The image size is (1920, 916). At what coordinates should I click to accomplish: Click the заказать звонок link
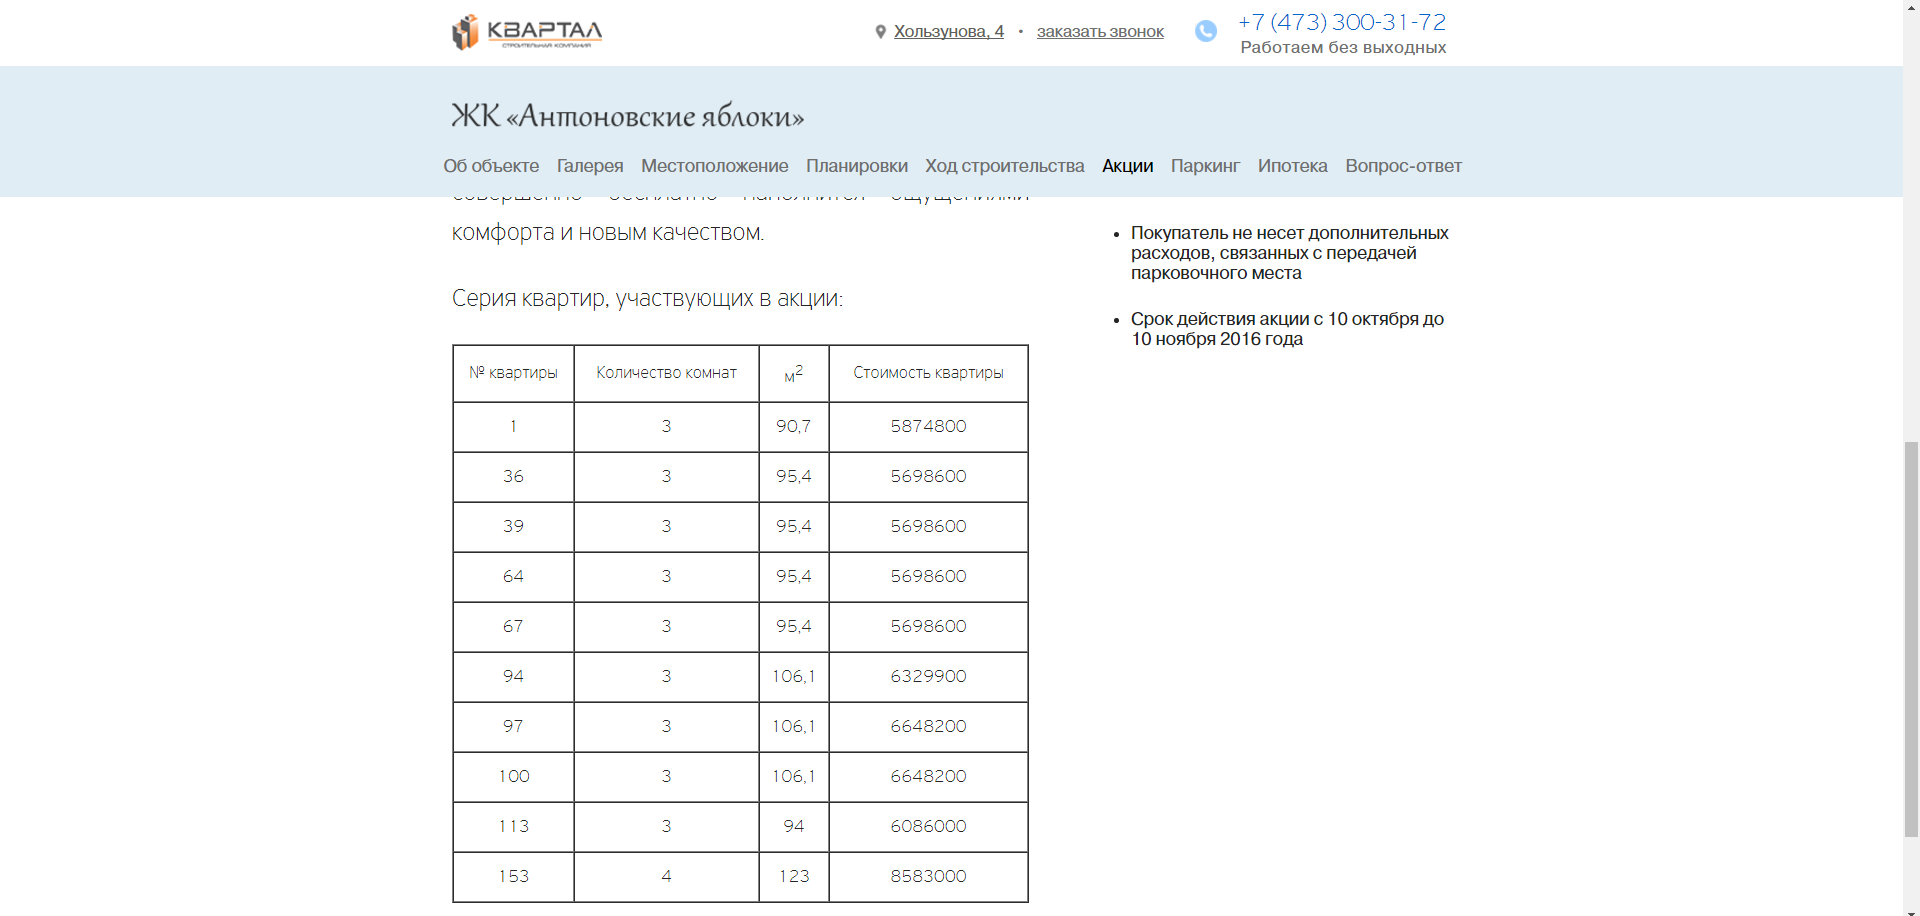click(1100, 32)
